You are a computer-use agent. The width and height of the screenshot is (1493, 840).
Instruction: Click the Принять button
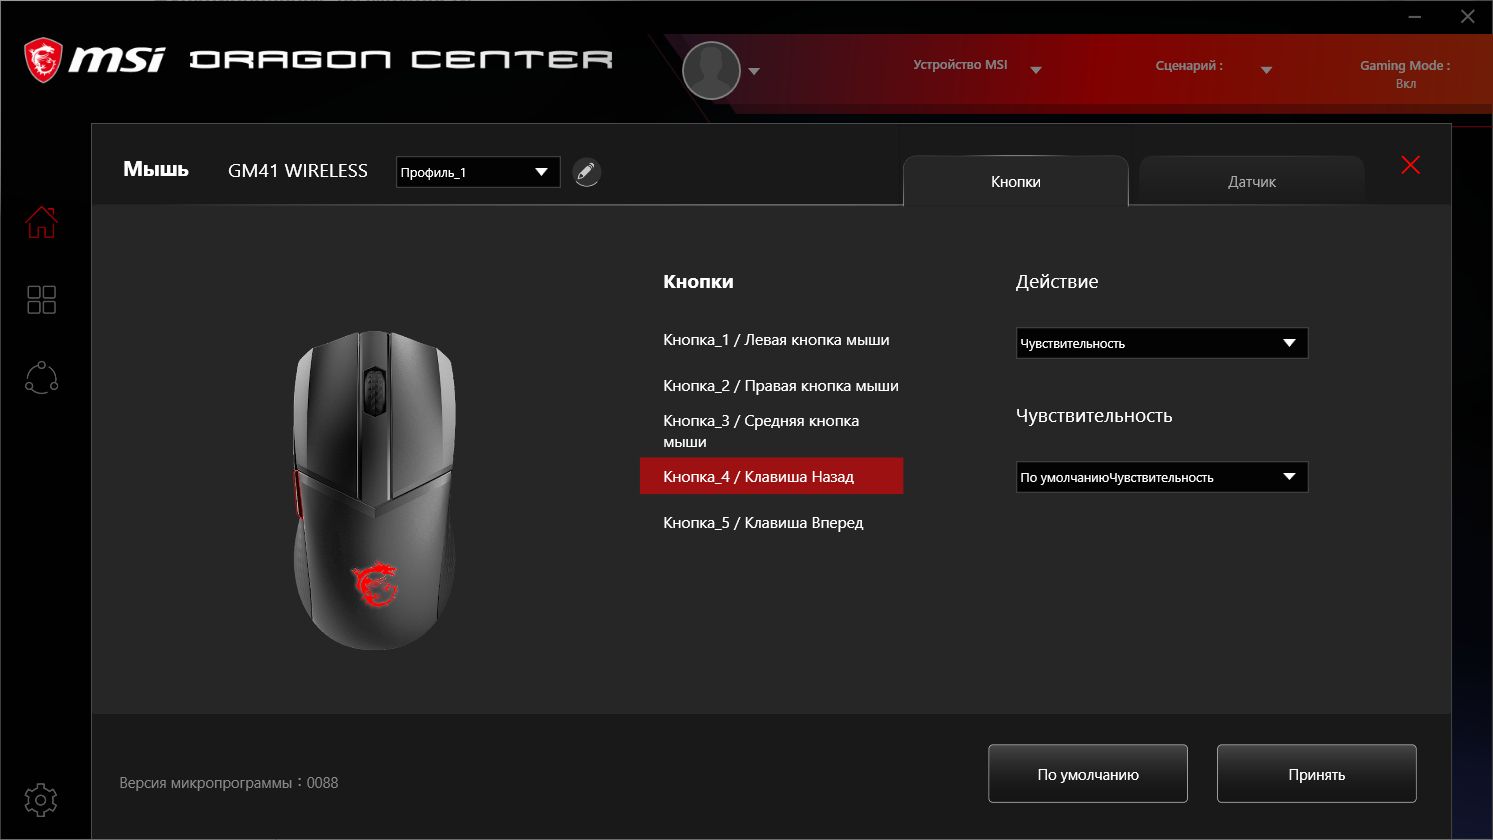pos(1317,774)
